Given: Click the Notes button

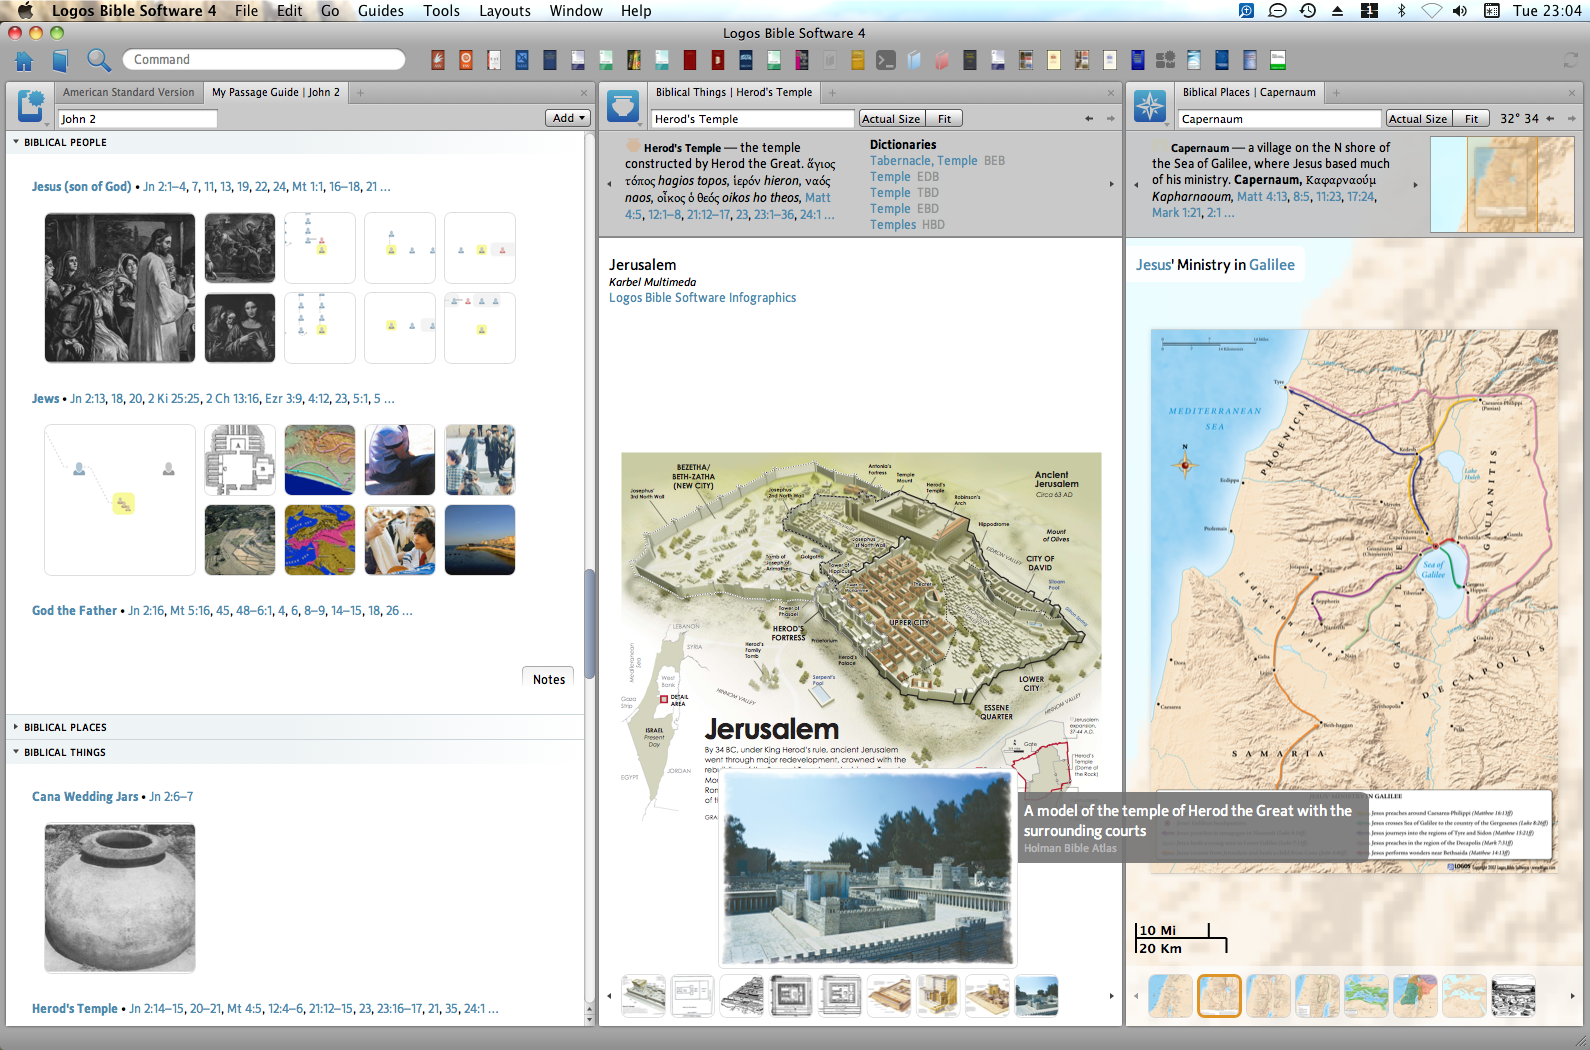Looking at the screenshot, I should click(548, 679).
